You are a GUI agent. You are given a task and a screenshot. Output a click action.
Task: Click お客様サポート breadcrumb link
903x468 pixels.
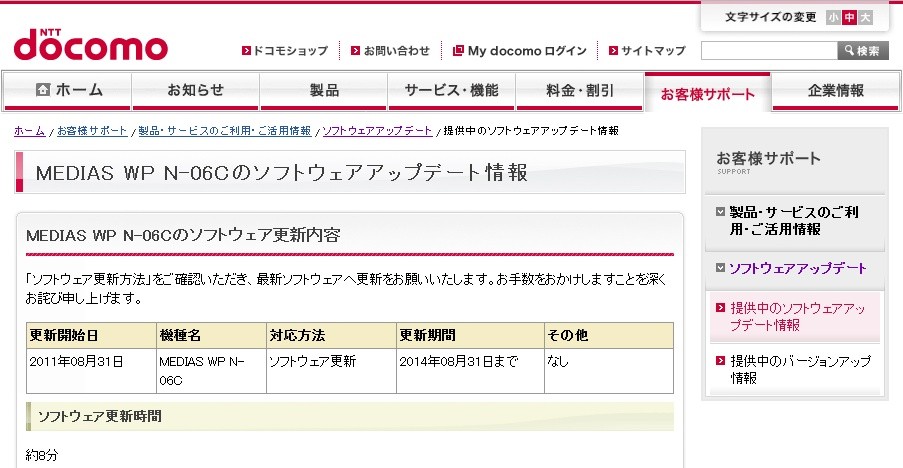[x=92, y=131]
